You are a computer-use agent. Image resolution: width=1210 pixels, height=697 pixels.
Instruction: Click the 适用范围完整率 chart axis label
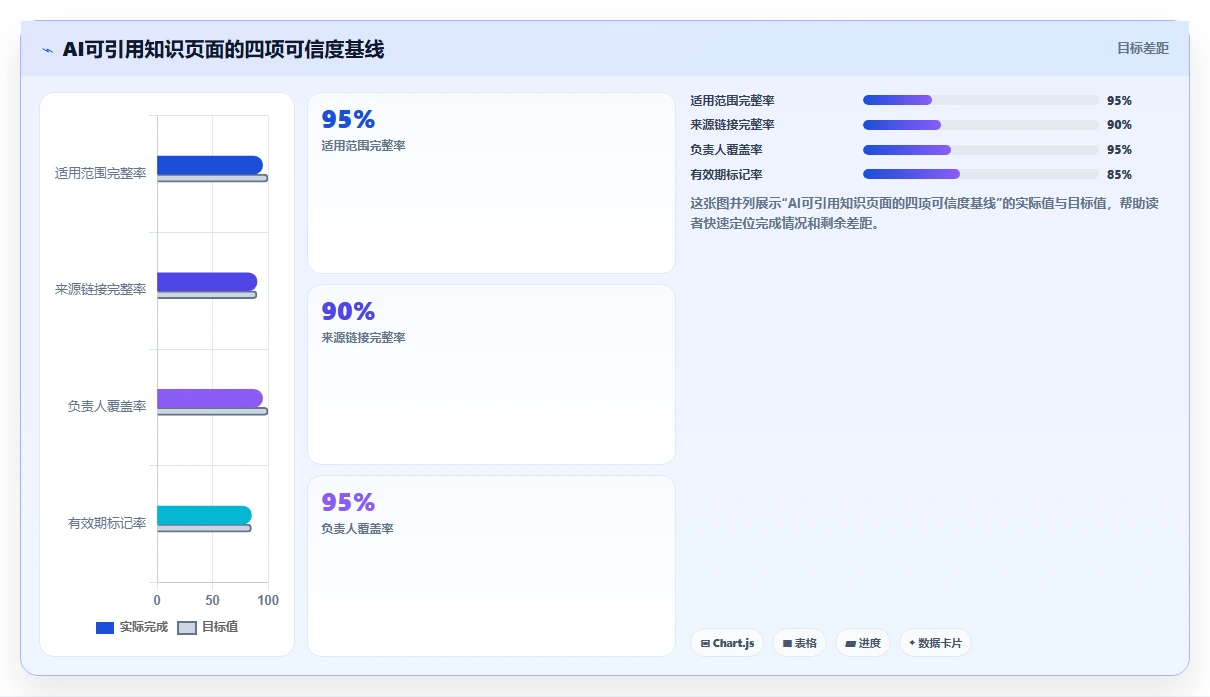[101, 173]
